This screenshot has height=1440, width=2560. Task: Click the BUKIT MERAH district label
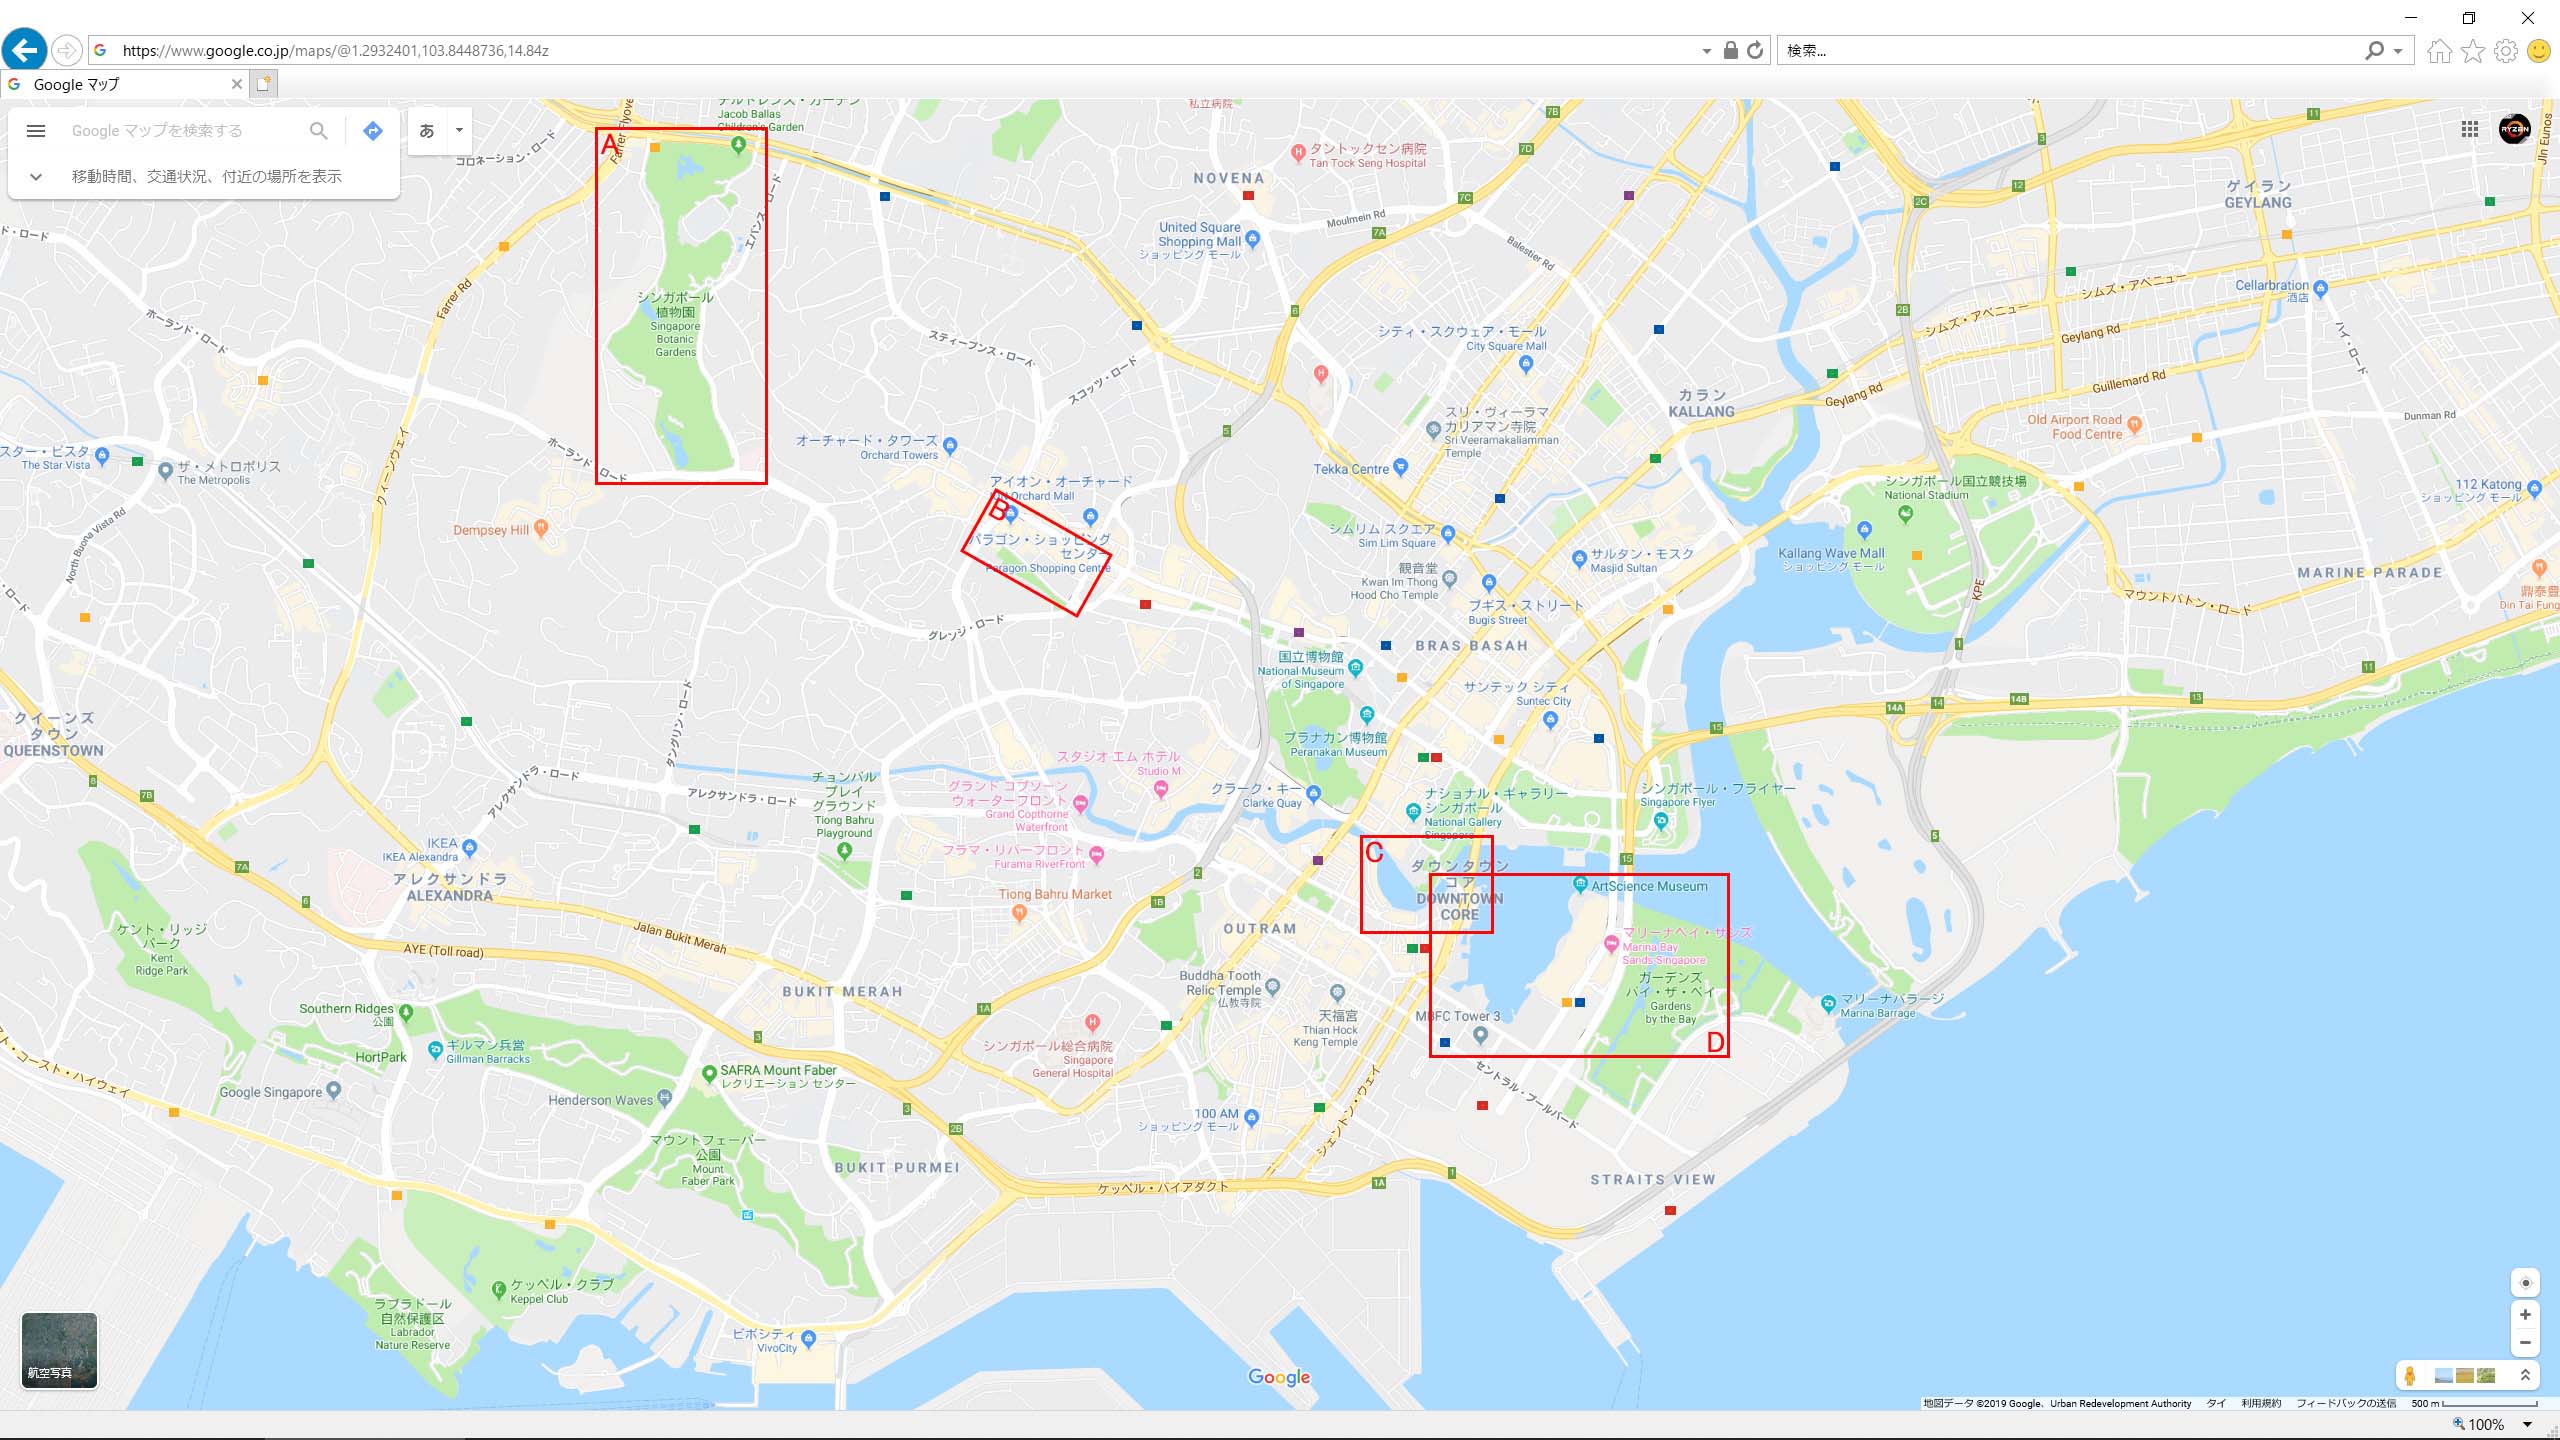pyautogui.click(x=843, y=991)
